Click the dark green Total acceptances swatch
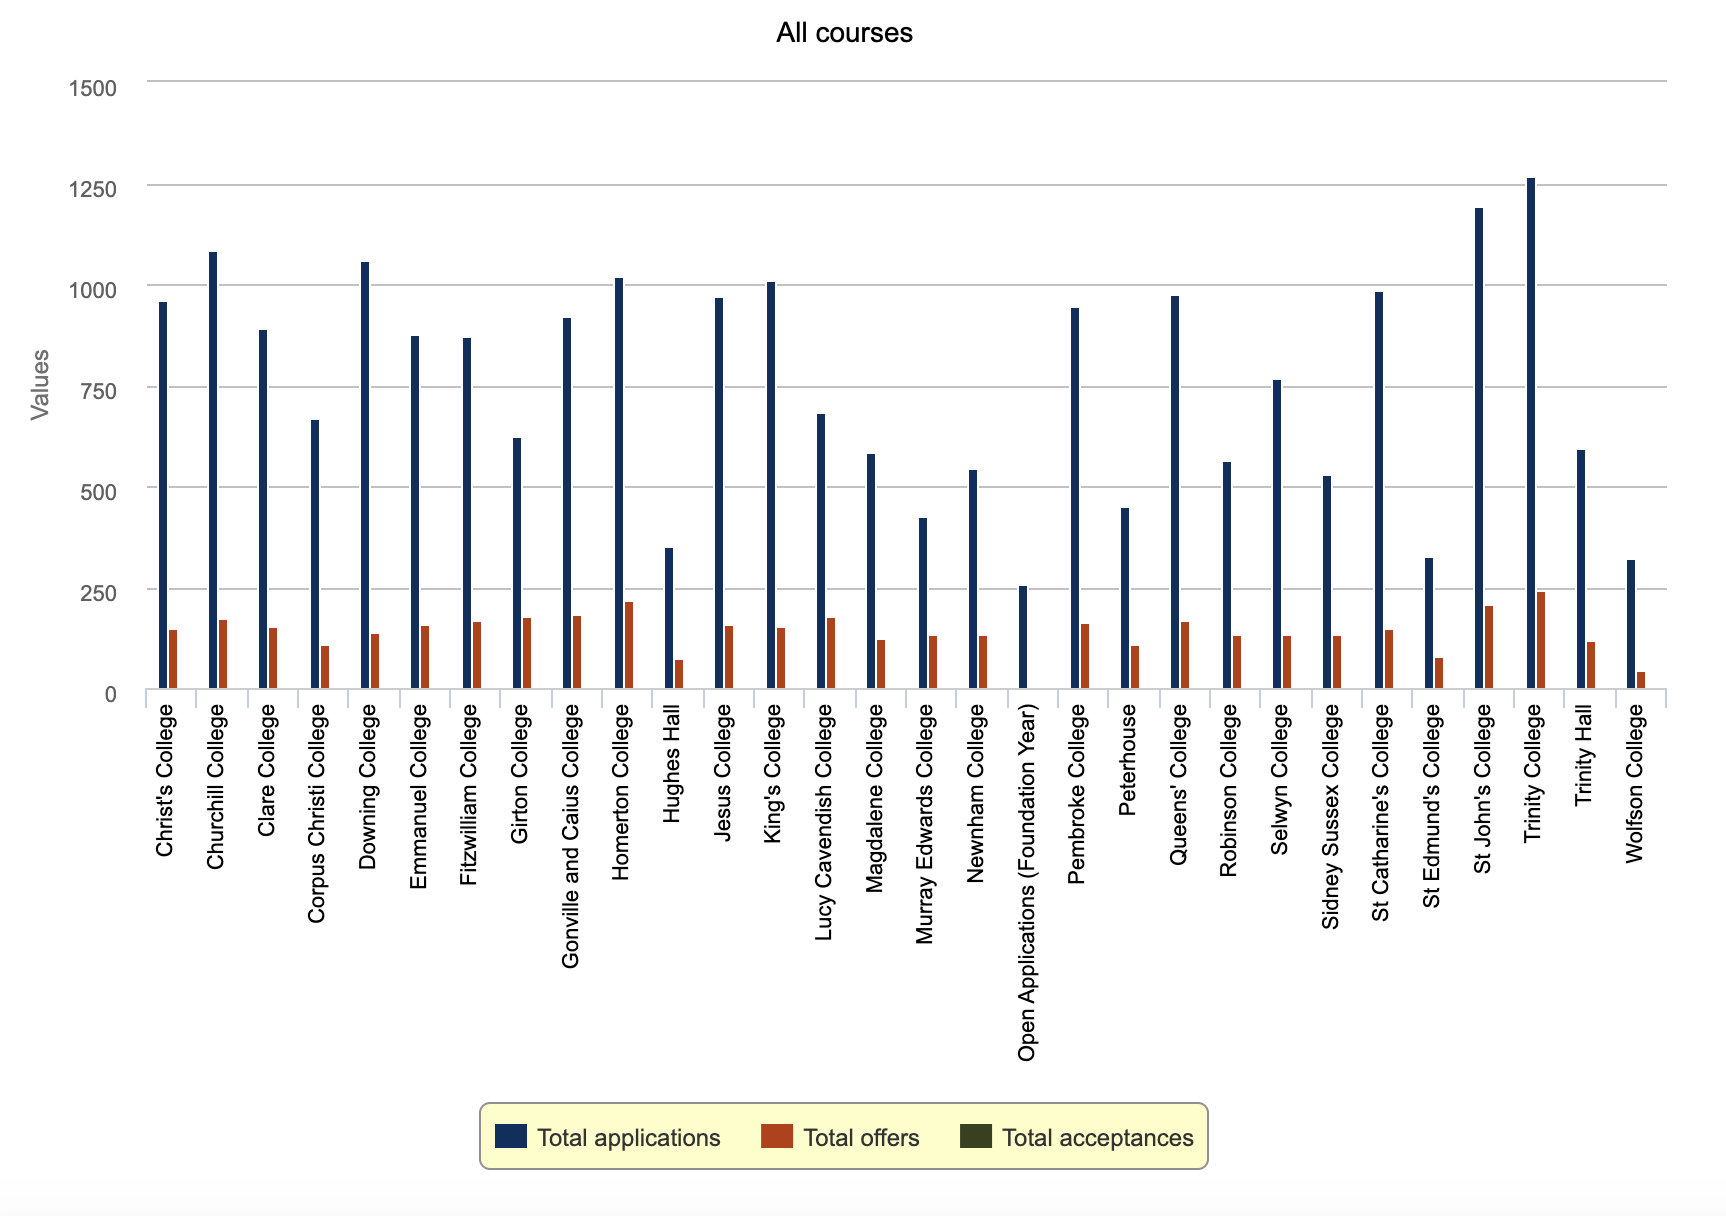This screenshot has width=1726, height=1216. click(976, 1137)
